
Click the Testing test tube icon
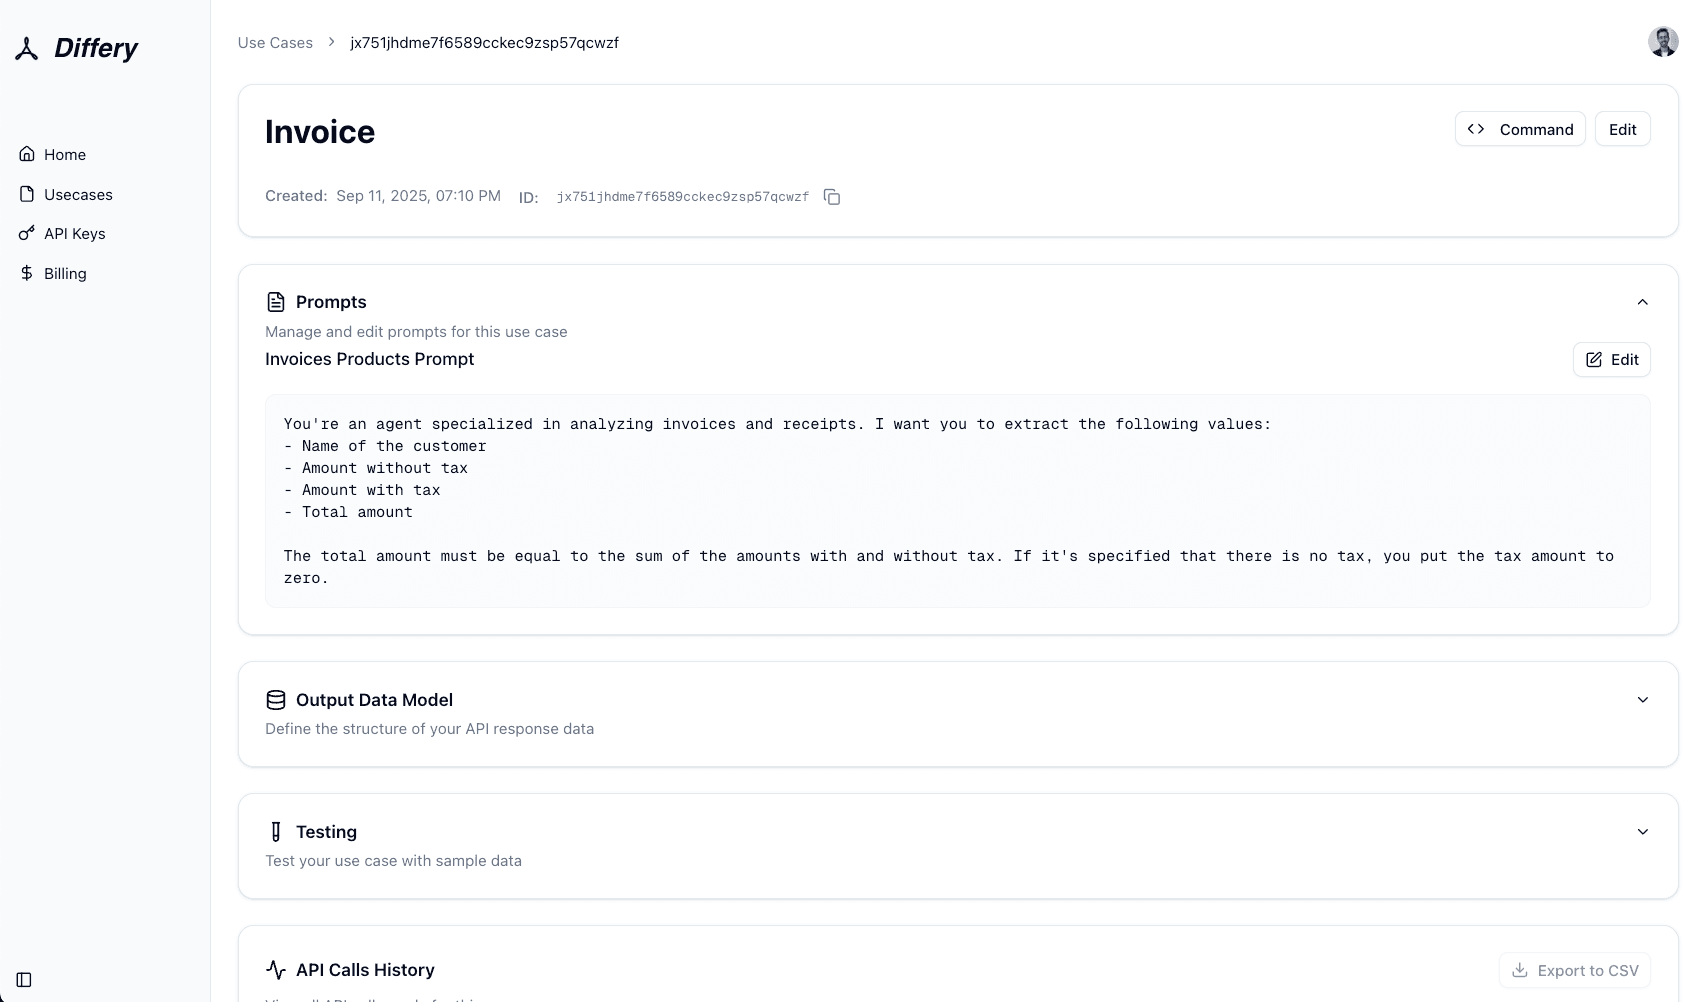coord(276,832)
